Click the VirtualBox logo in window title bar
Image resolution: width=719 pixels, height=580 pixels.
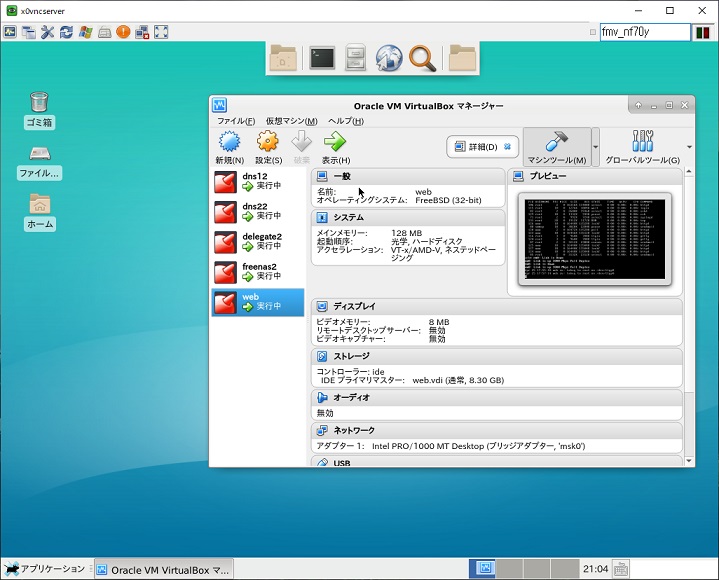(220, 105)
